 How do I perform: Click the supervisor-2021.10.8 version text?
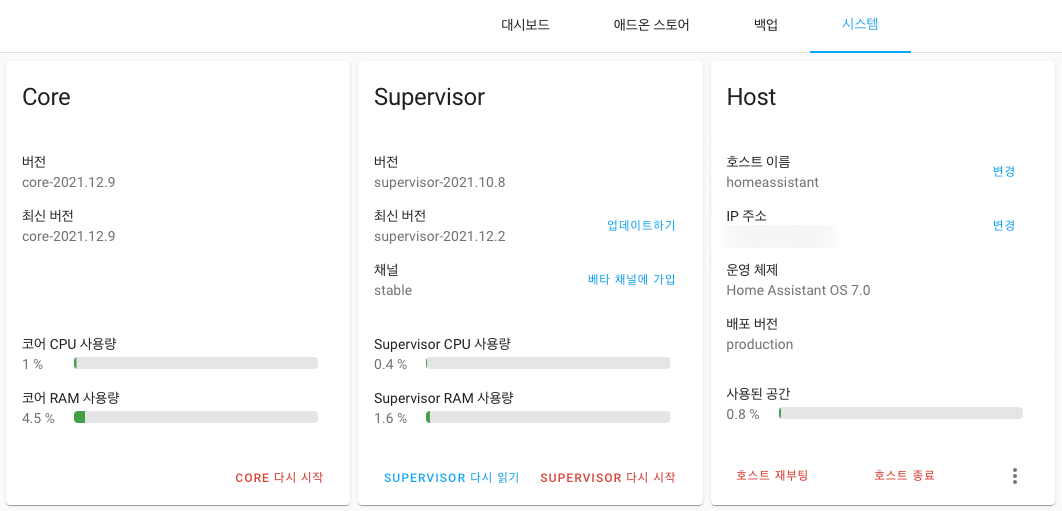(x=440, y=182)
